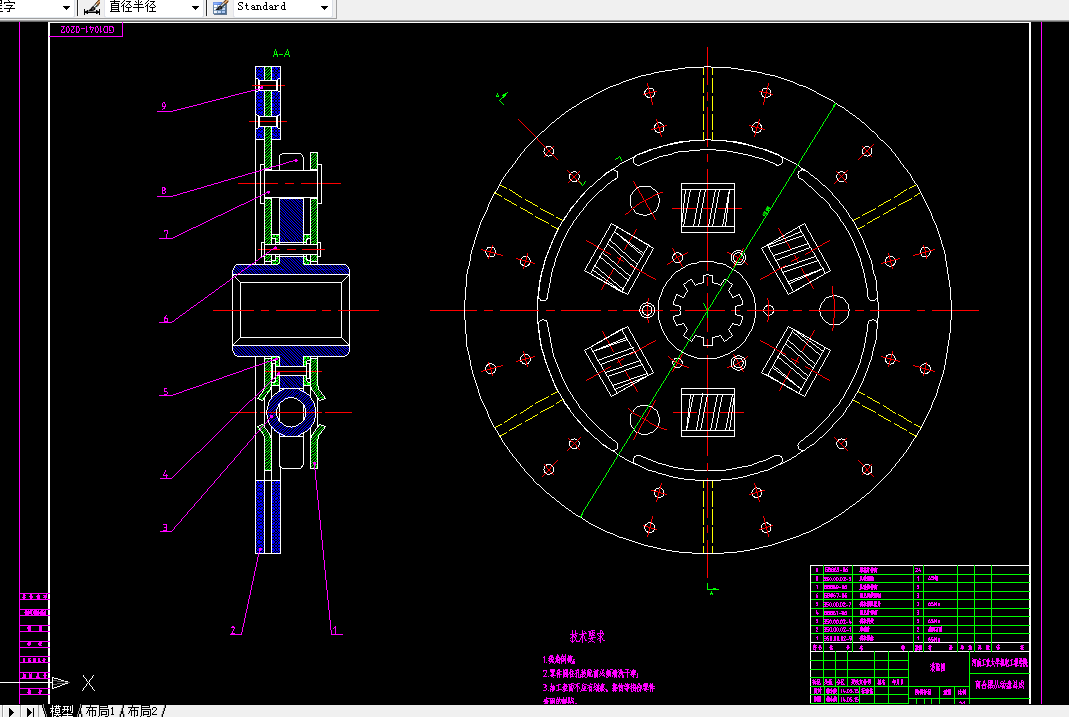Jump to the last layout tab arrow
Image resolution: width=1069 pixels, height=717 pixels.
(30, 712)
